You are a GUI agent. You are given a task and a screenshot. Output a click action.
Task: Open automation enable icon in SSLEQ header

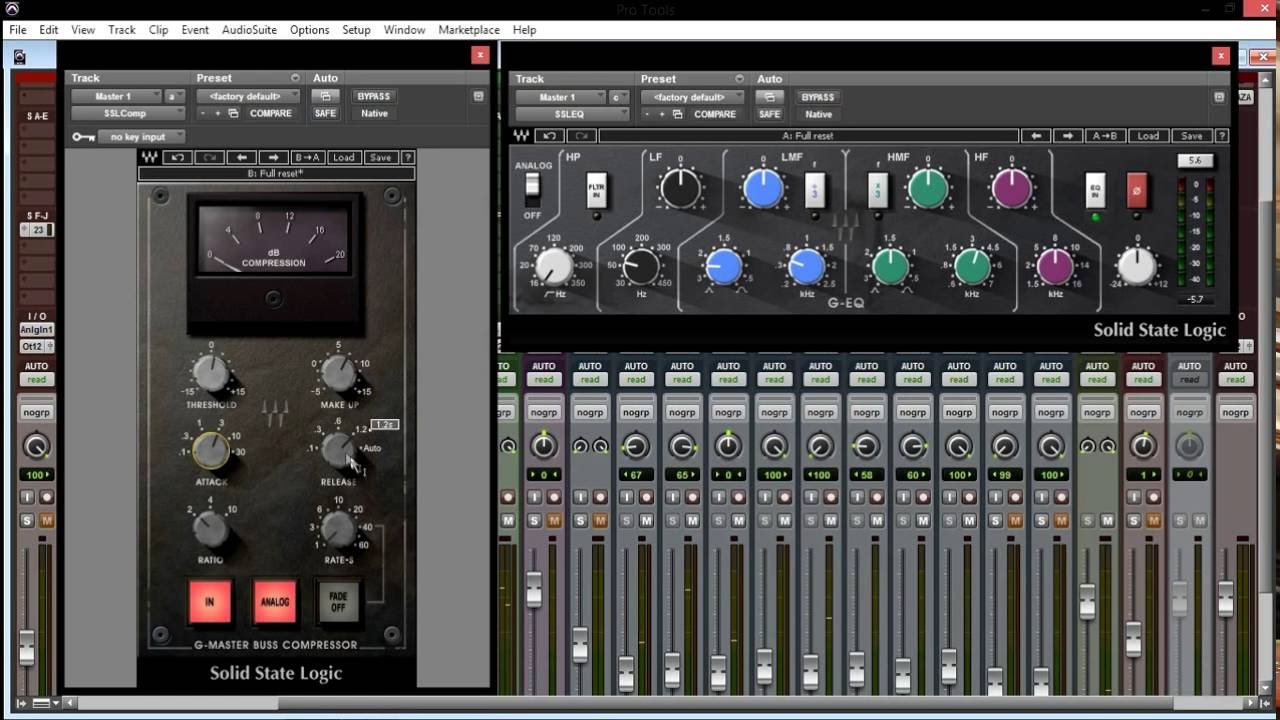point(769,97)
